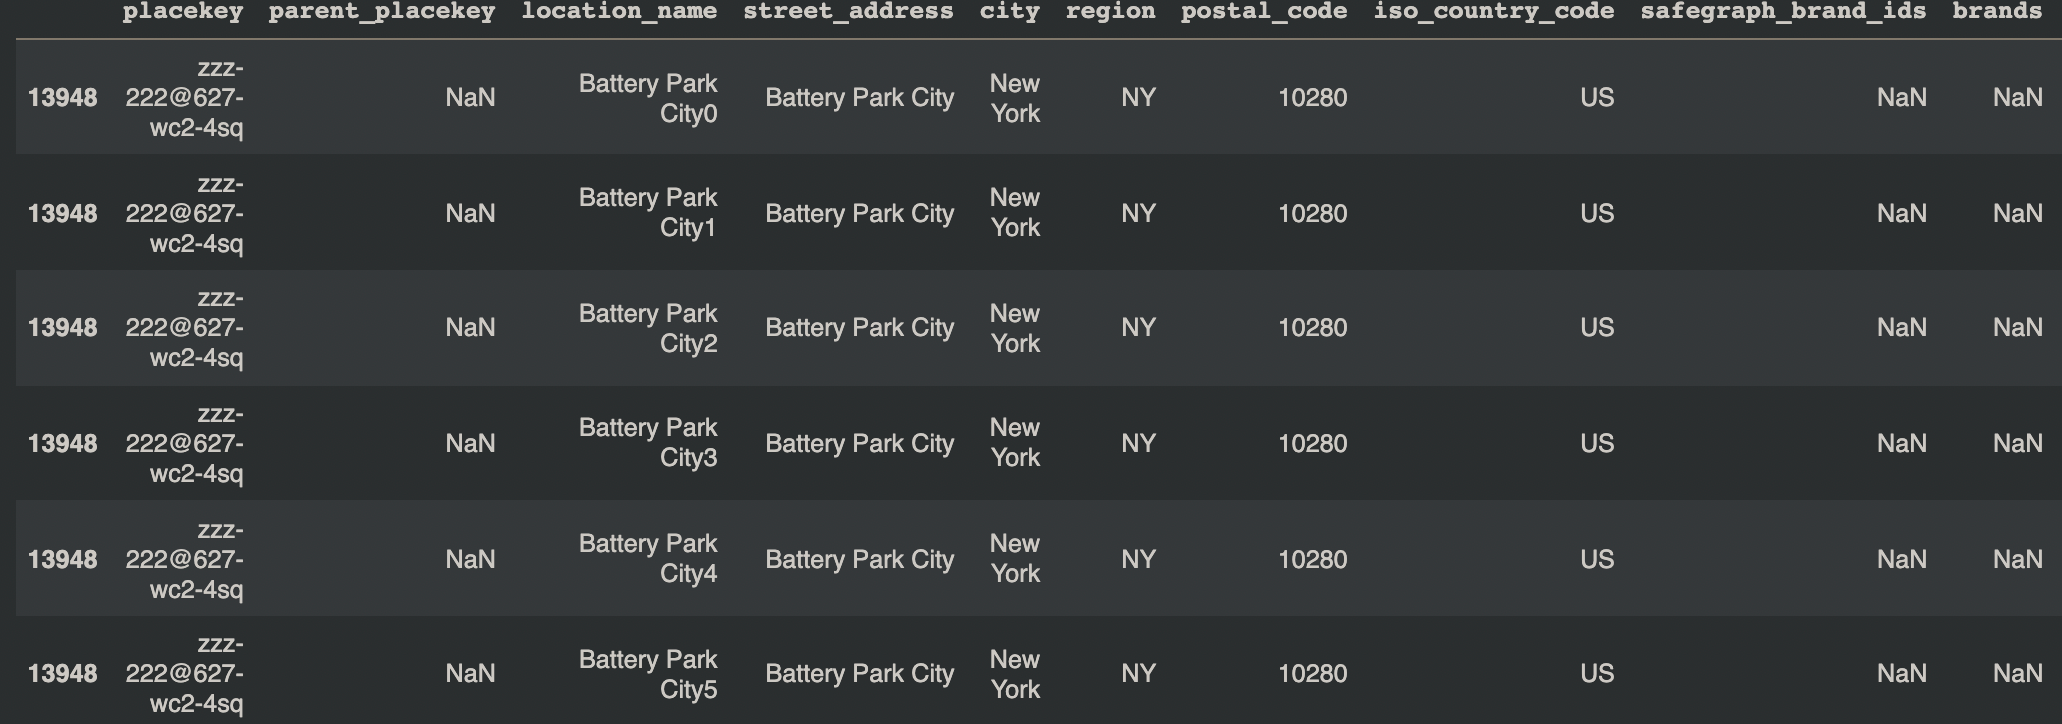Select postal code 10280 in the Battery Park City1 row
Image resolution: width=2062 pixels, height=724 pixels.
coord(1313,213)
